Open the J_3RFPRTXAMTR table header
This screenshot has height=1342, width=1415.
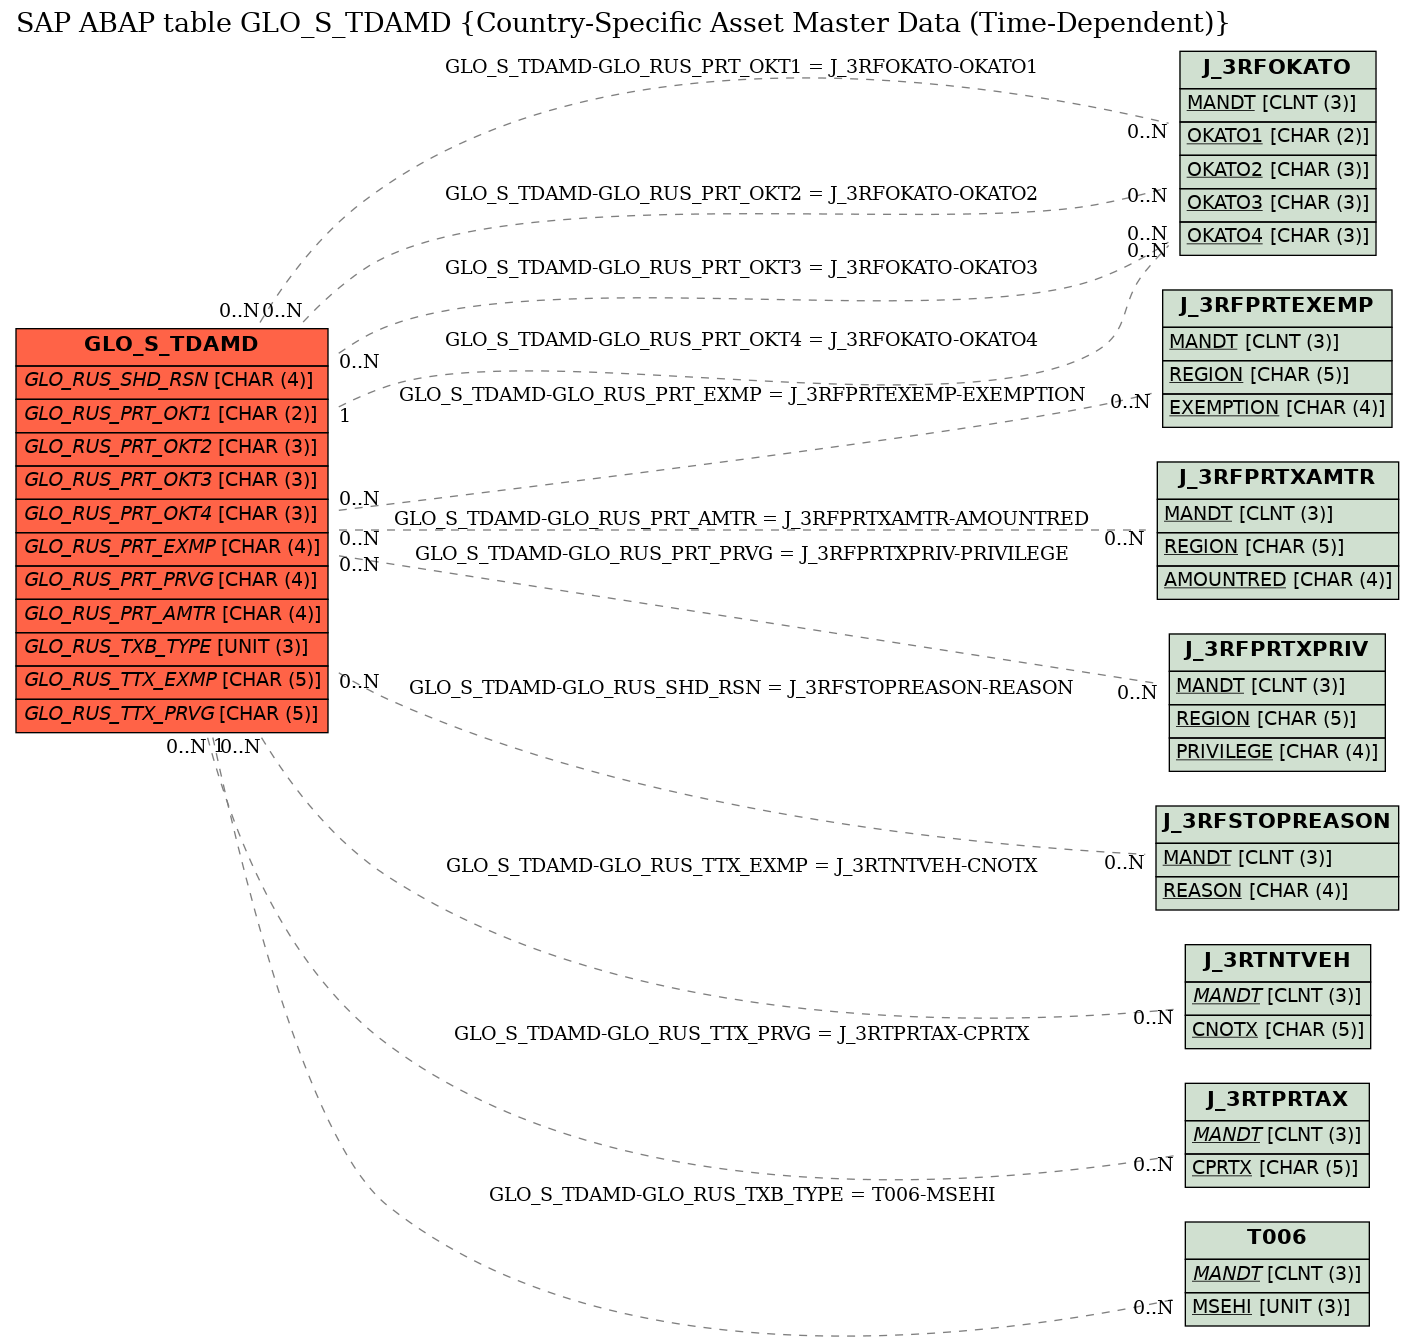pos(1277,479)
